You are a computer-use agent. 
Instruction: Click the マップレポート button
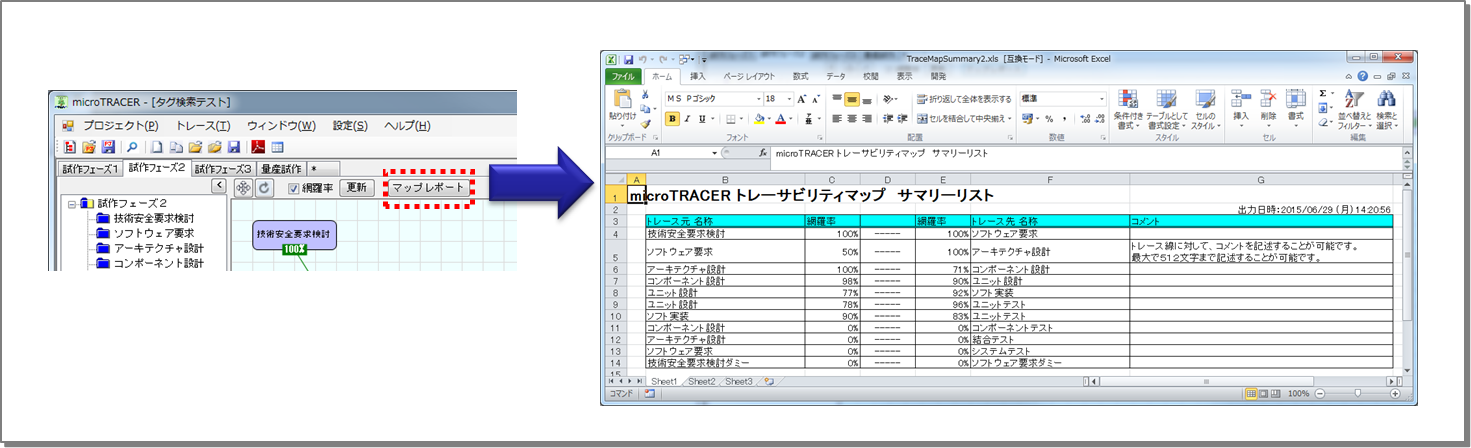tap(429, 187)
